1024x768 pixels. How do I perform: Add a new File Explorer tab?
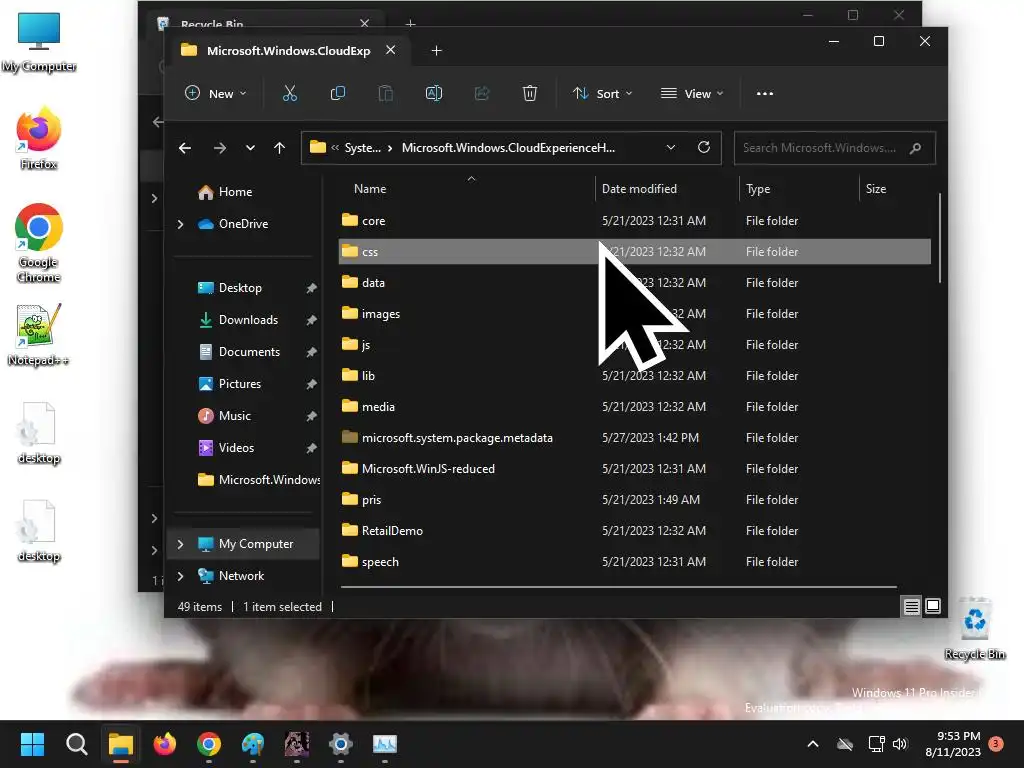[436, 50]
